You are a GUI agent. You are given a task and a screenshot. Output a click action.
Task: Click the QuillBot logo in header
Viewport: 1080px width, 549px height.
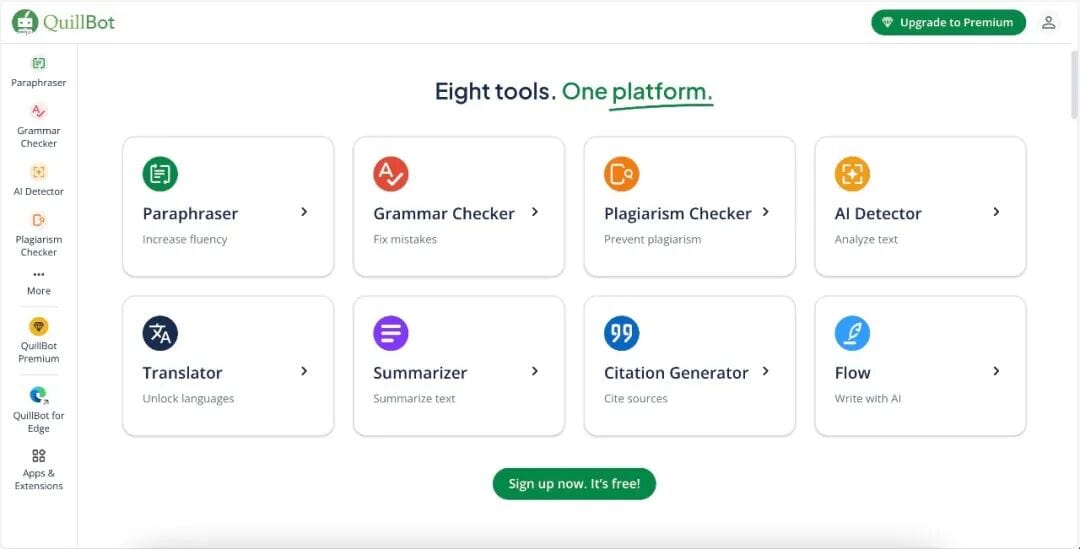(x=63, y=21)
